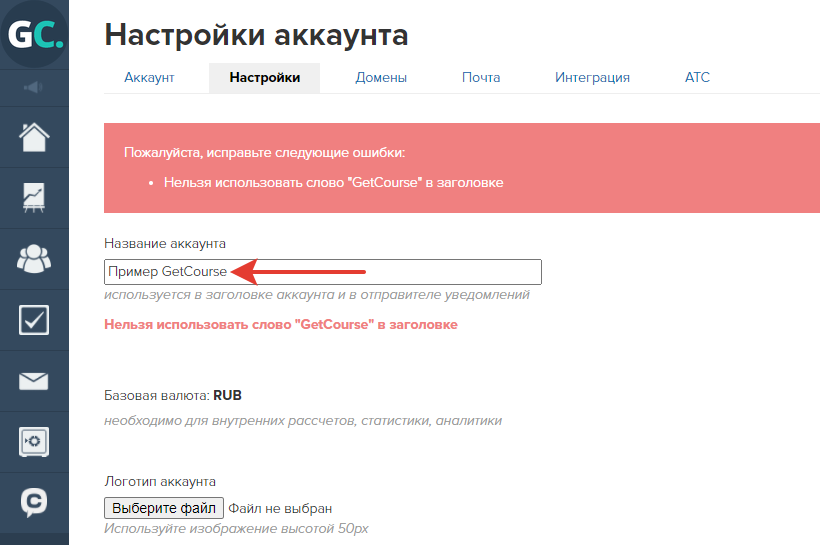This screenshot has height=545, width=820.
Task: Open the training chart board icon
Action: 34,198
